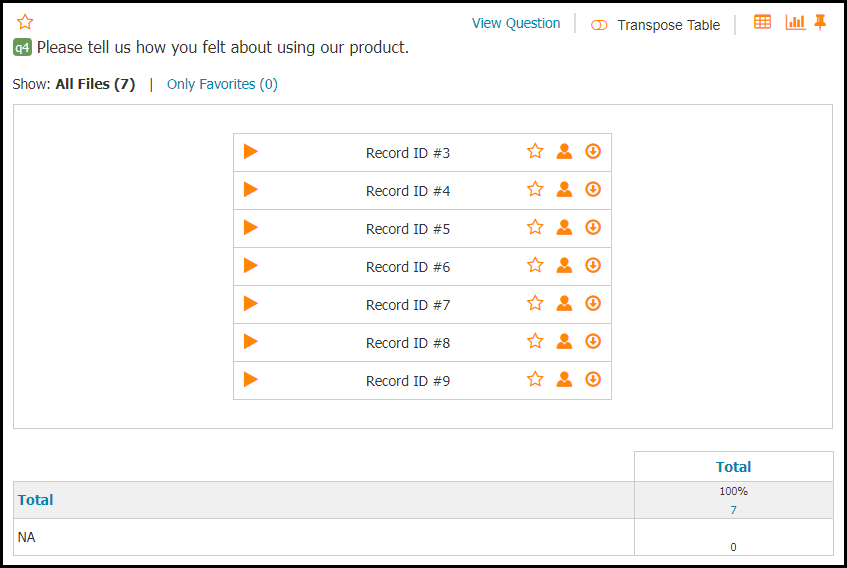The image size is (847, 568).
Task: Download file for Record ID #7
Action: 593,303
